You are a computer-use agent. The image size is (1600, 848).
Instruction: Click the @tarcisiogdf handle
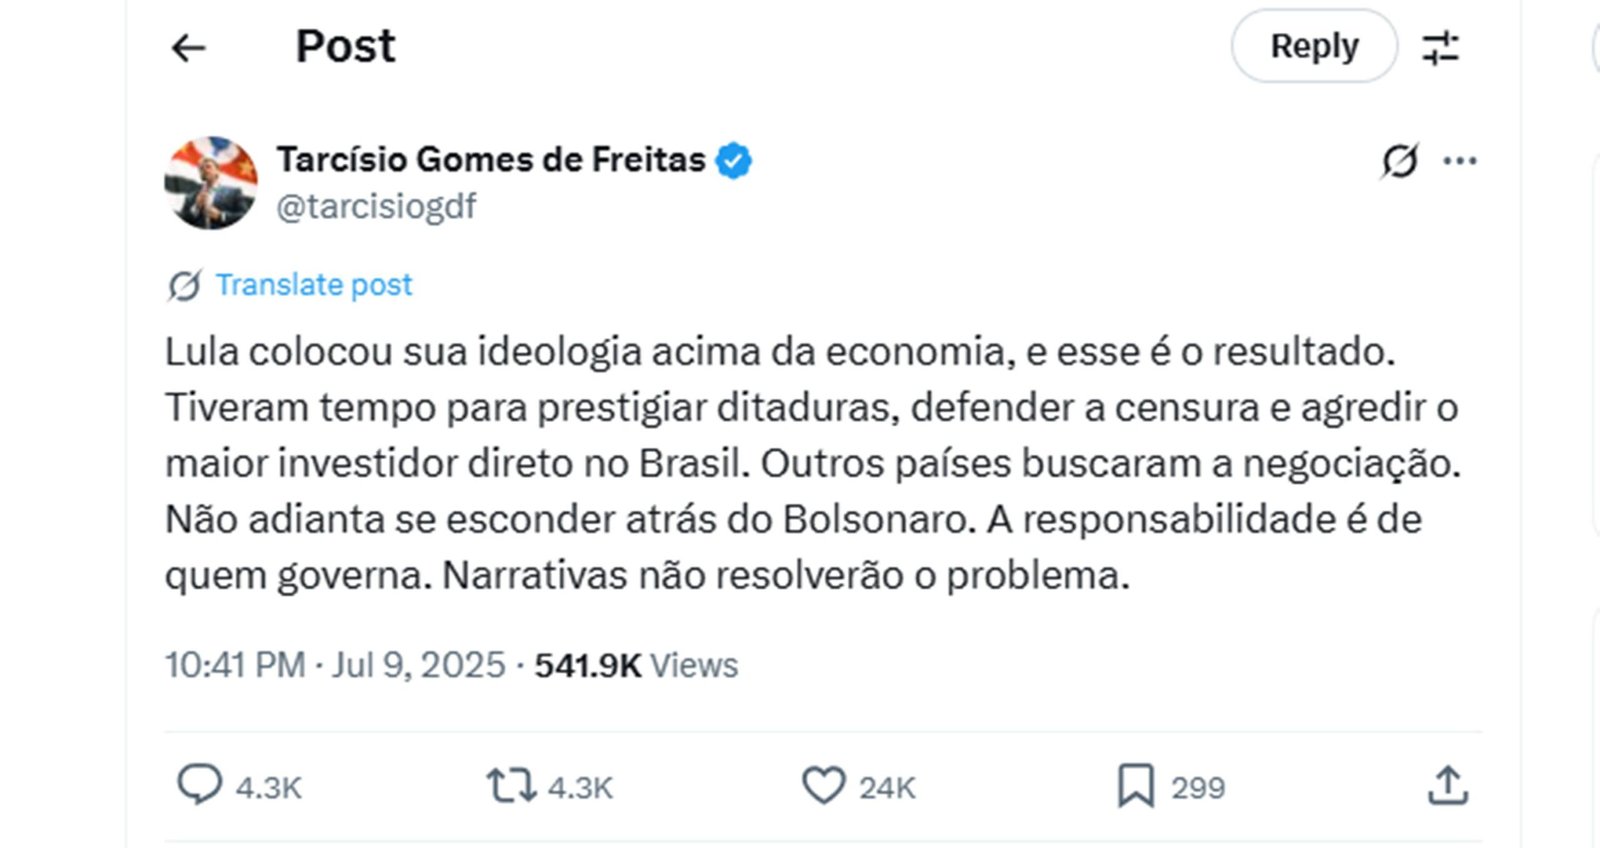pyautogui.click(x=376, y=206)
